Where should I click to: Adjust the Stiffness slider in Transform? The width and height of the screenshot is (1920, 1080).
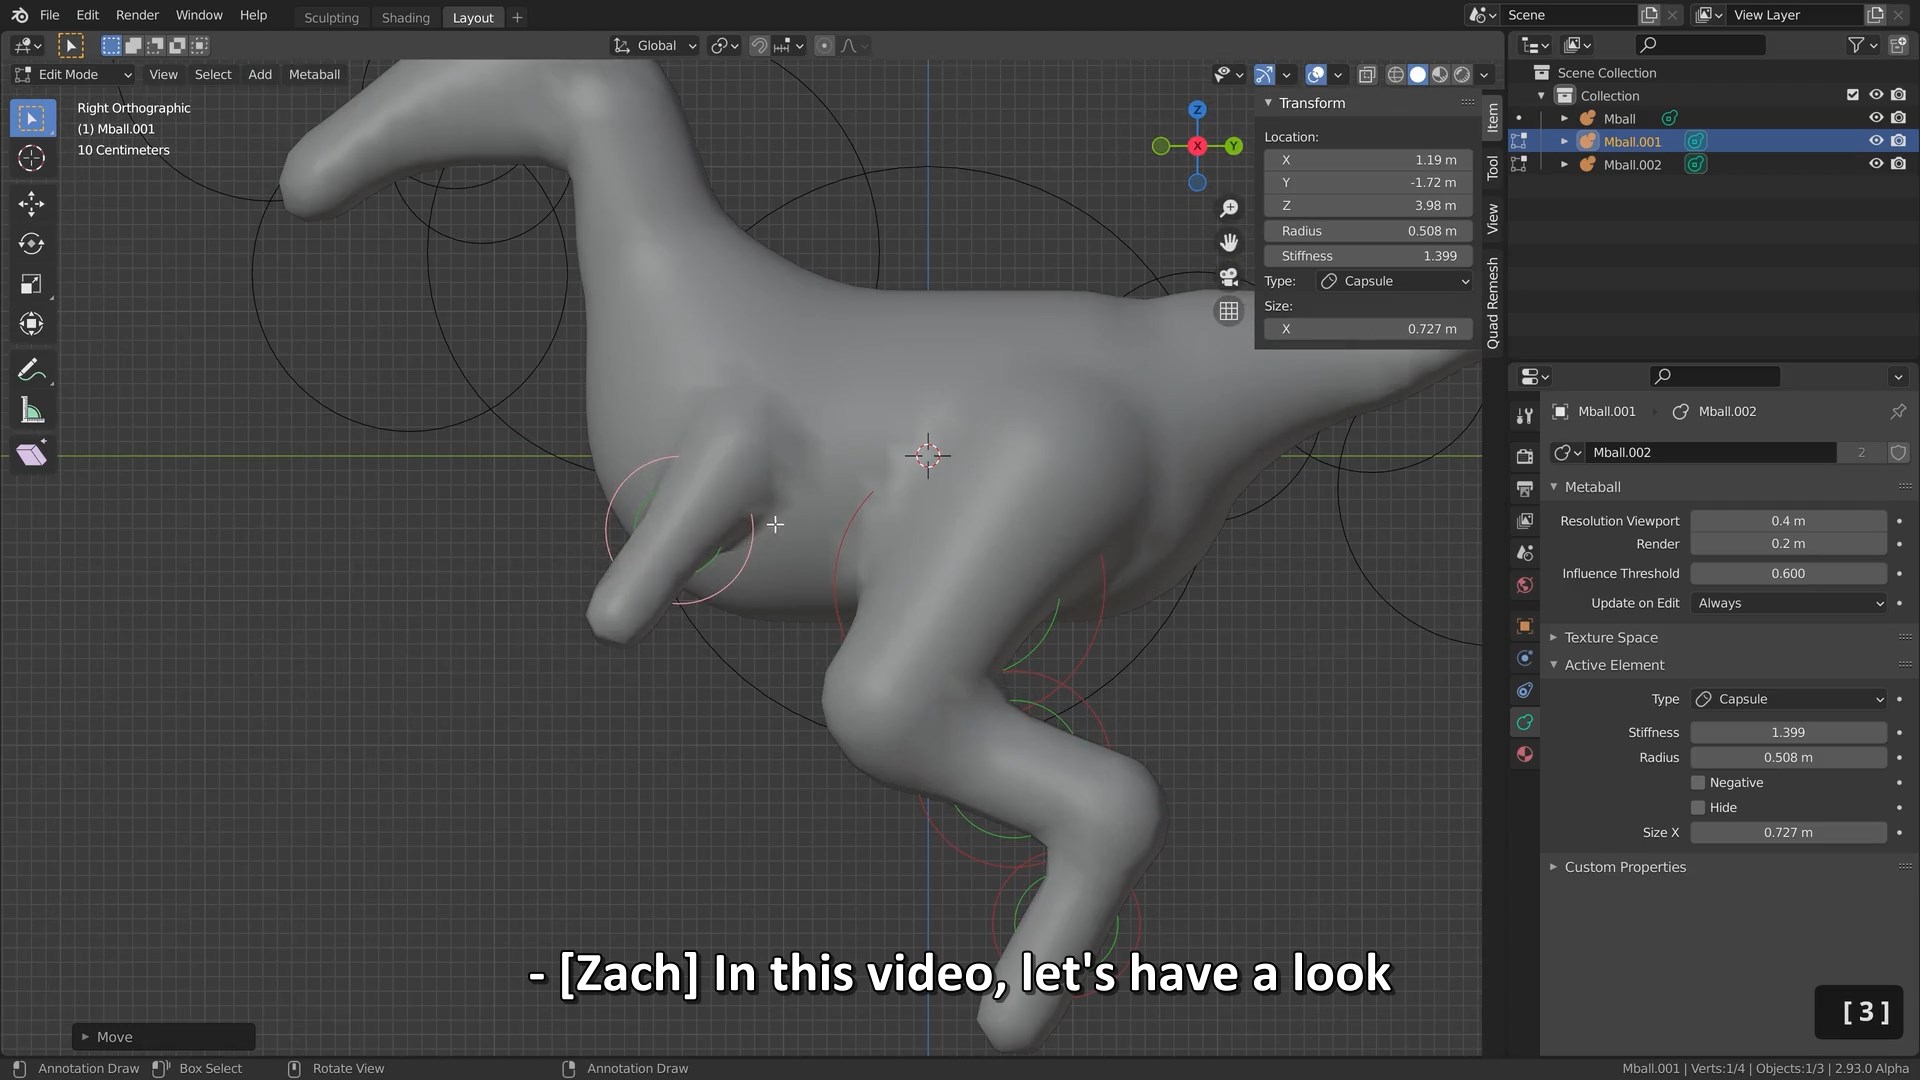click(x=1367, y=256)
